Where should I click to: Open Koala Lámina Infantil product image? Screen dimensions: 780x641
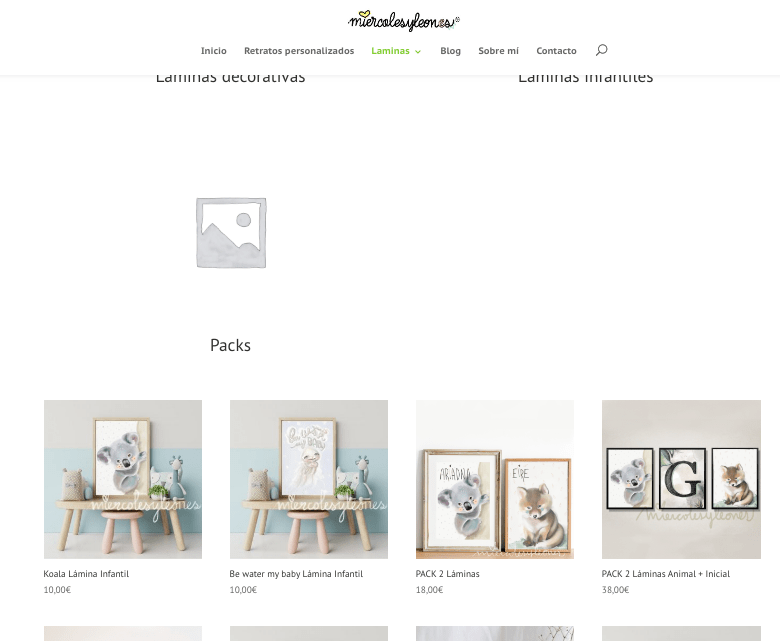(123, 479)
